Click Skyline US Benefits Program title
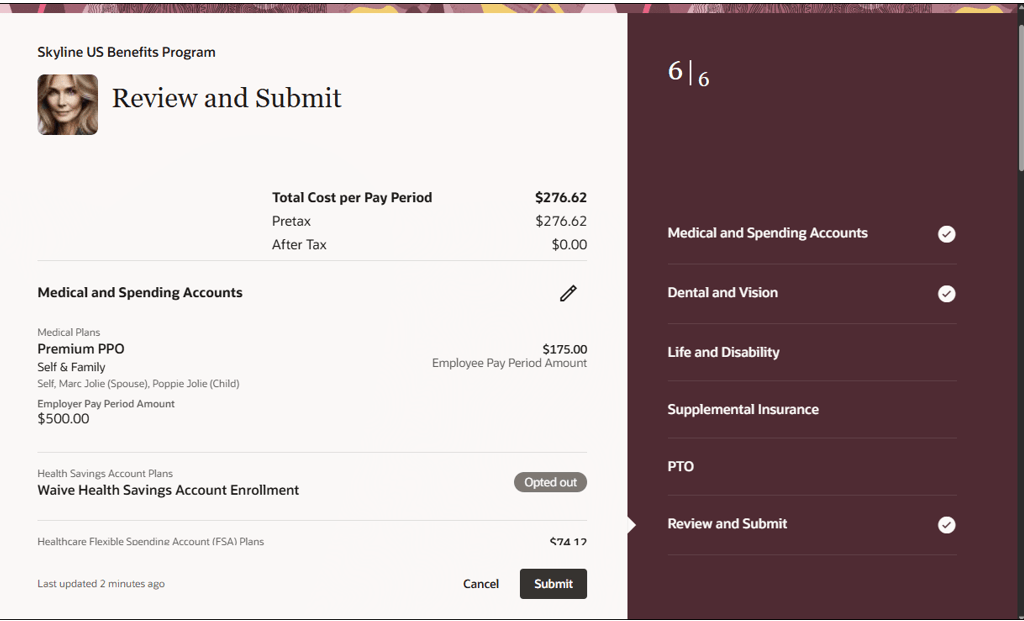1024x621 pixels. pos(126,52)
